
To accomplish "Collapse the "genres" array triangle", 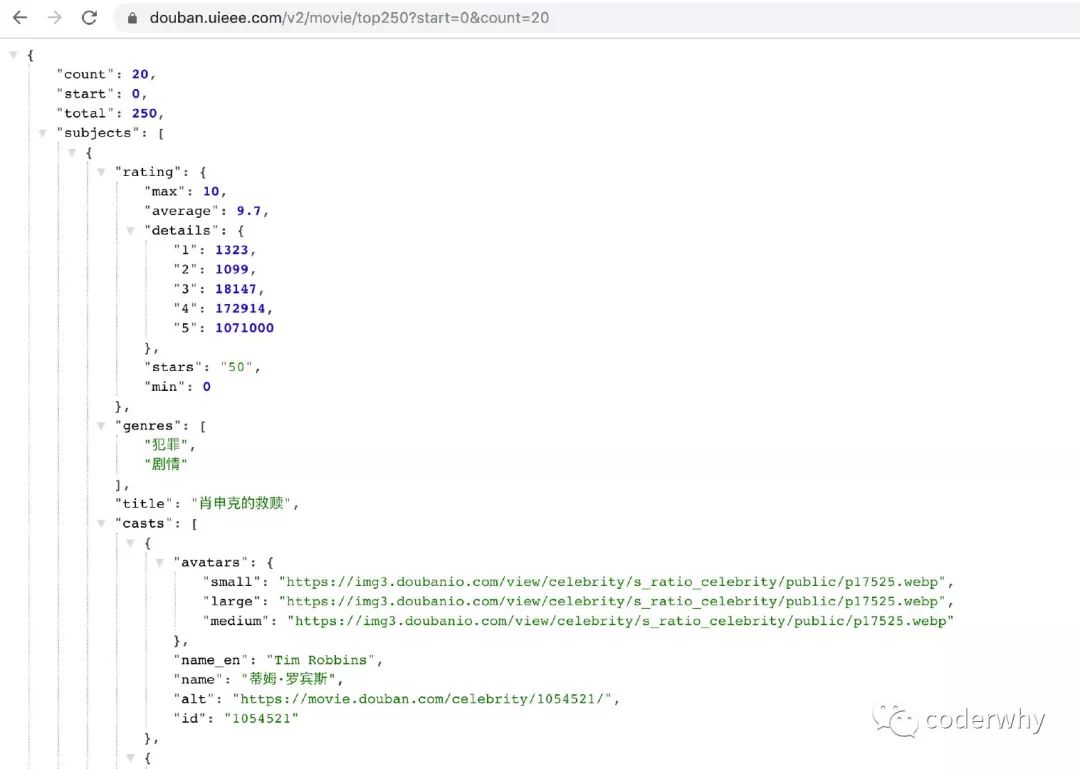I will pyautogui.click(x=101, y=426).
